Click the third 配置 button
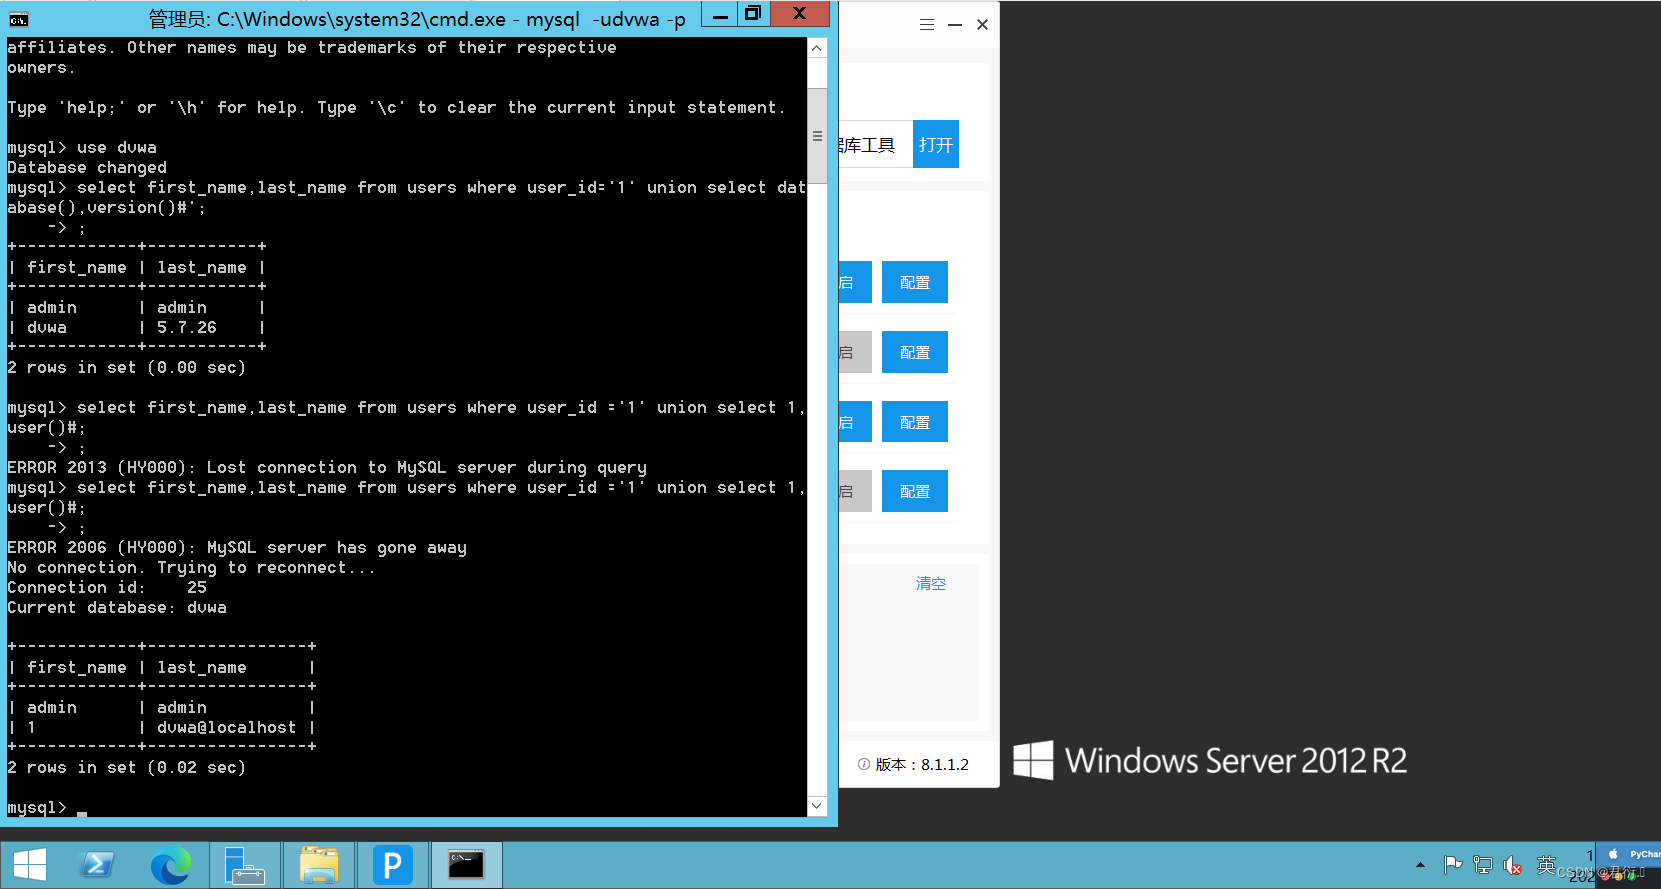 click(x=915, y=423)
